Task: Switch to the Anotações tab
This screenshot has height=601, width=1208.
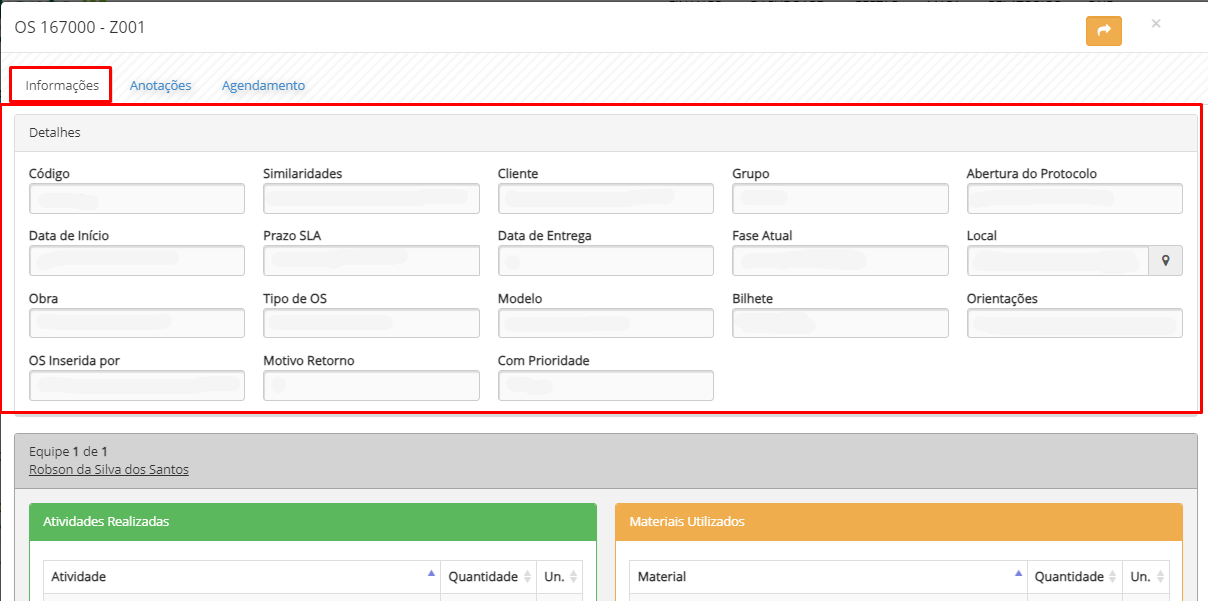Action: click(x=160, y=86)
